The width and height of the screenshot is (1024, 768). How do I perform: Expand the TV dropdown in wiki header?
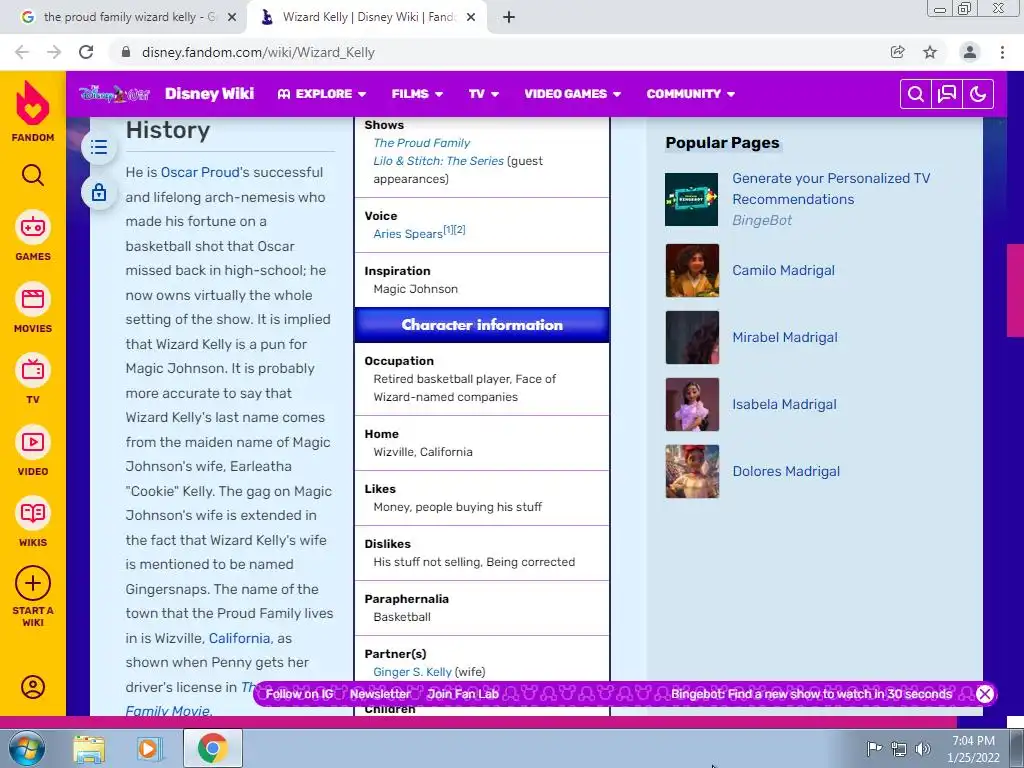click(484, 94)
